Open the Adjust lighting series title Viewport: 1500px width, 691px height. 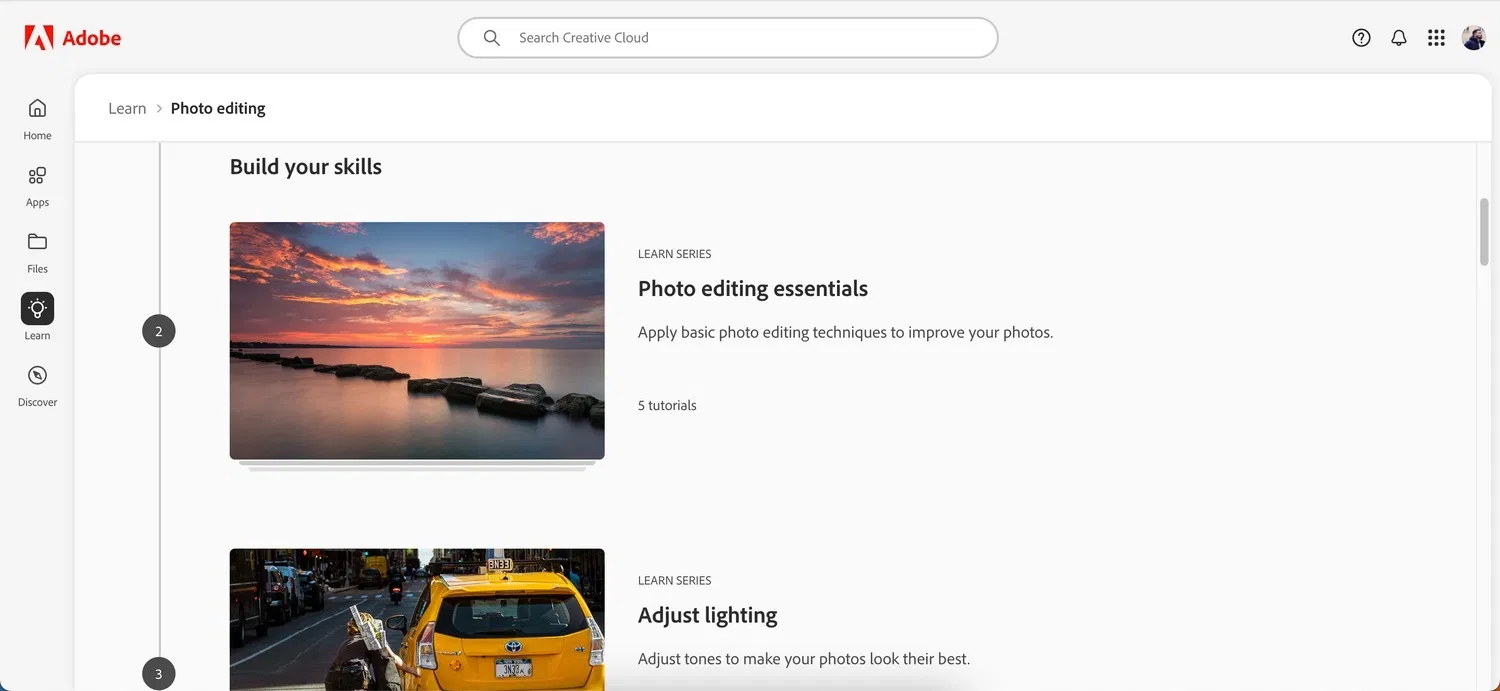[x=707, y=615]
